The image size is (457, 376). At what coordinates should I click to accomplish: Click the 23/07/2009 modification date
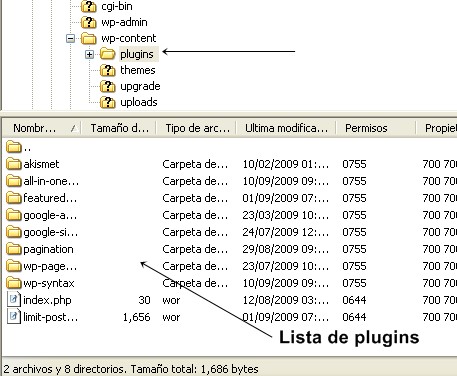pyautogui.click(x=286, y=266)
